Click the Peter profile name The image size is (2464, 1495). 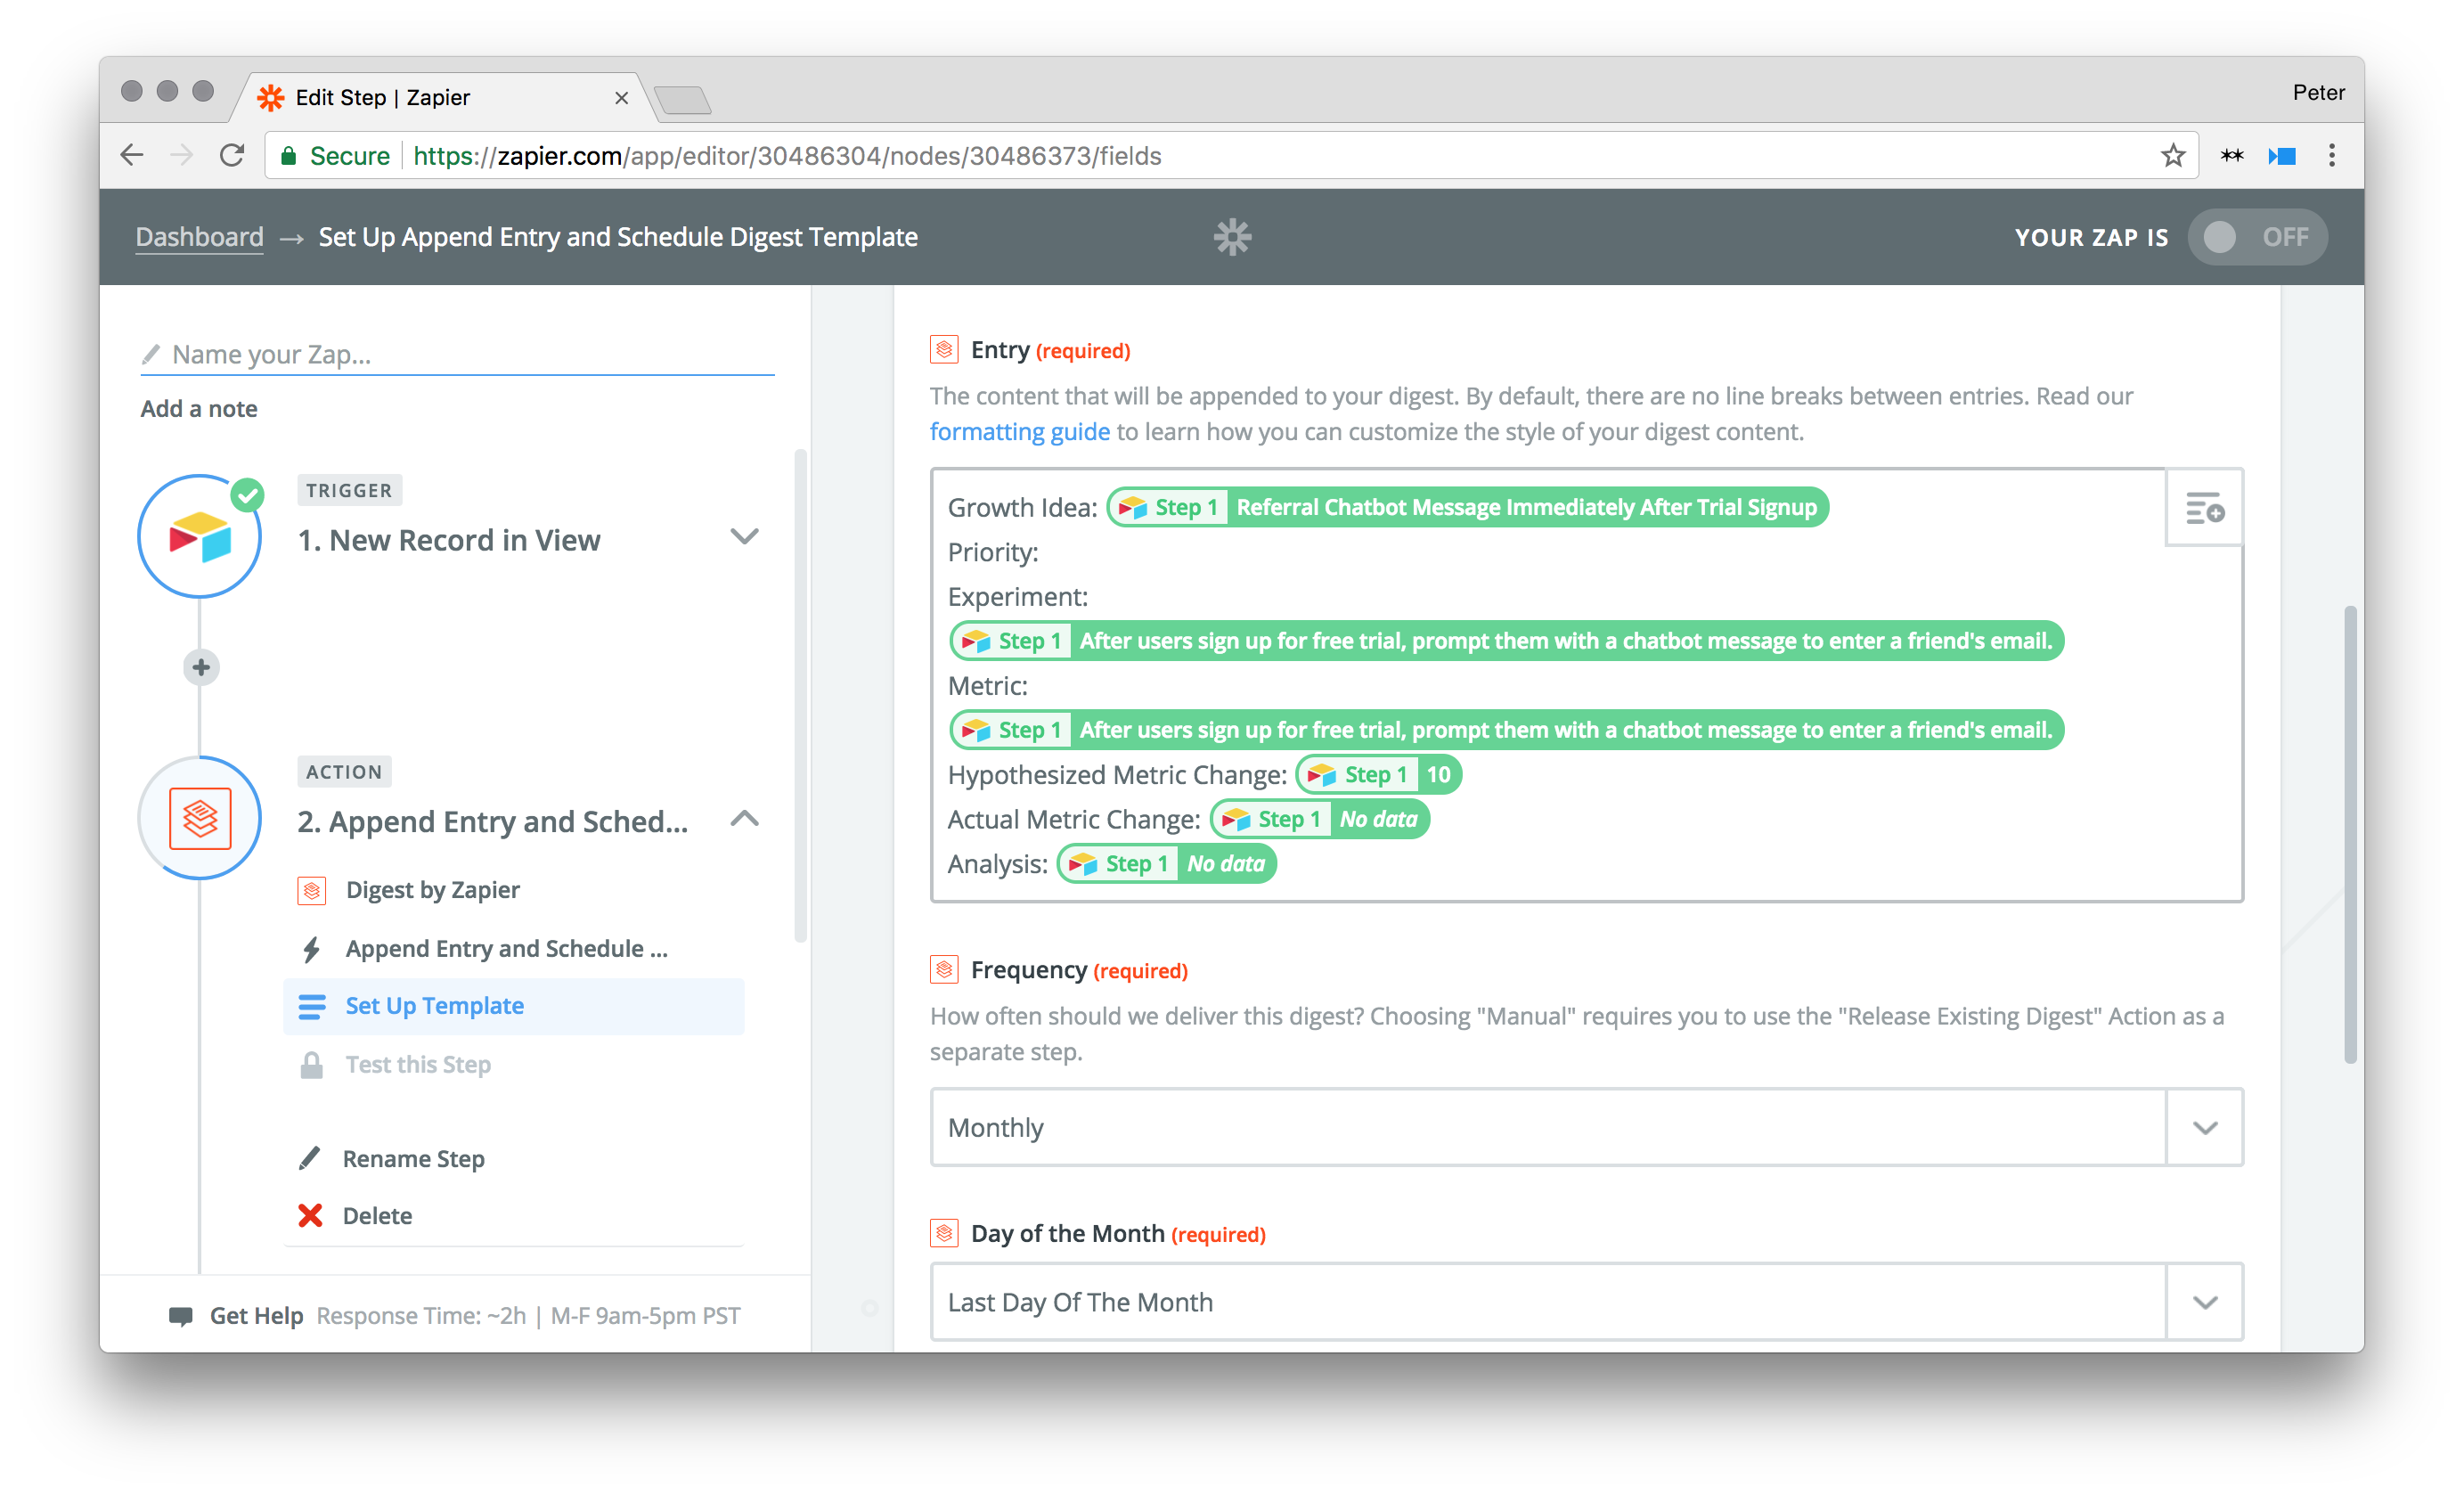click(2318, 92)
